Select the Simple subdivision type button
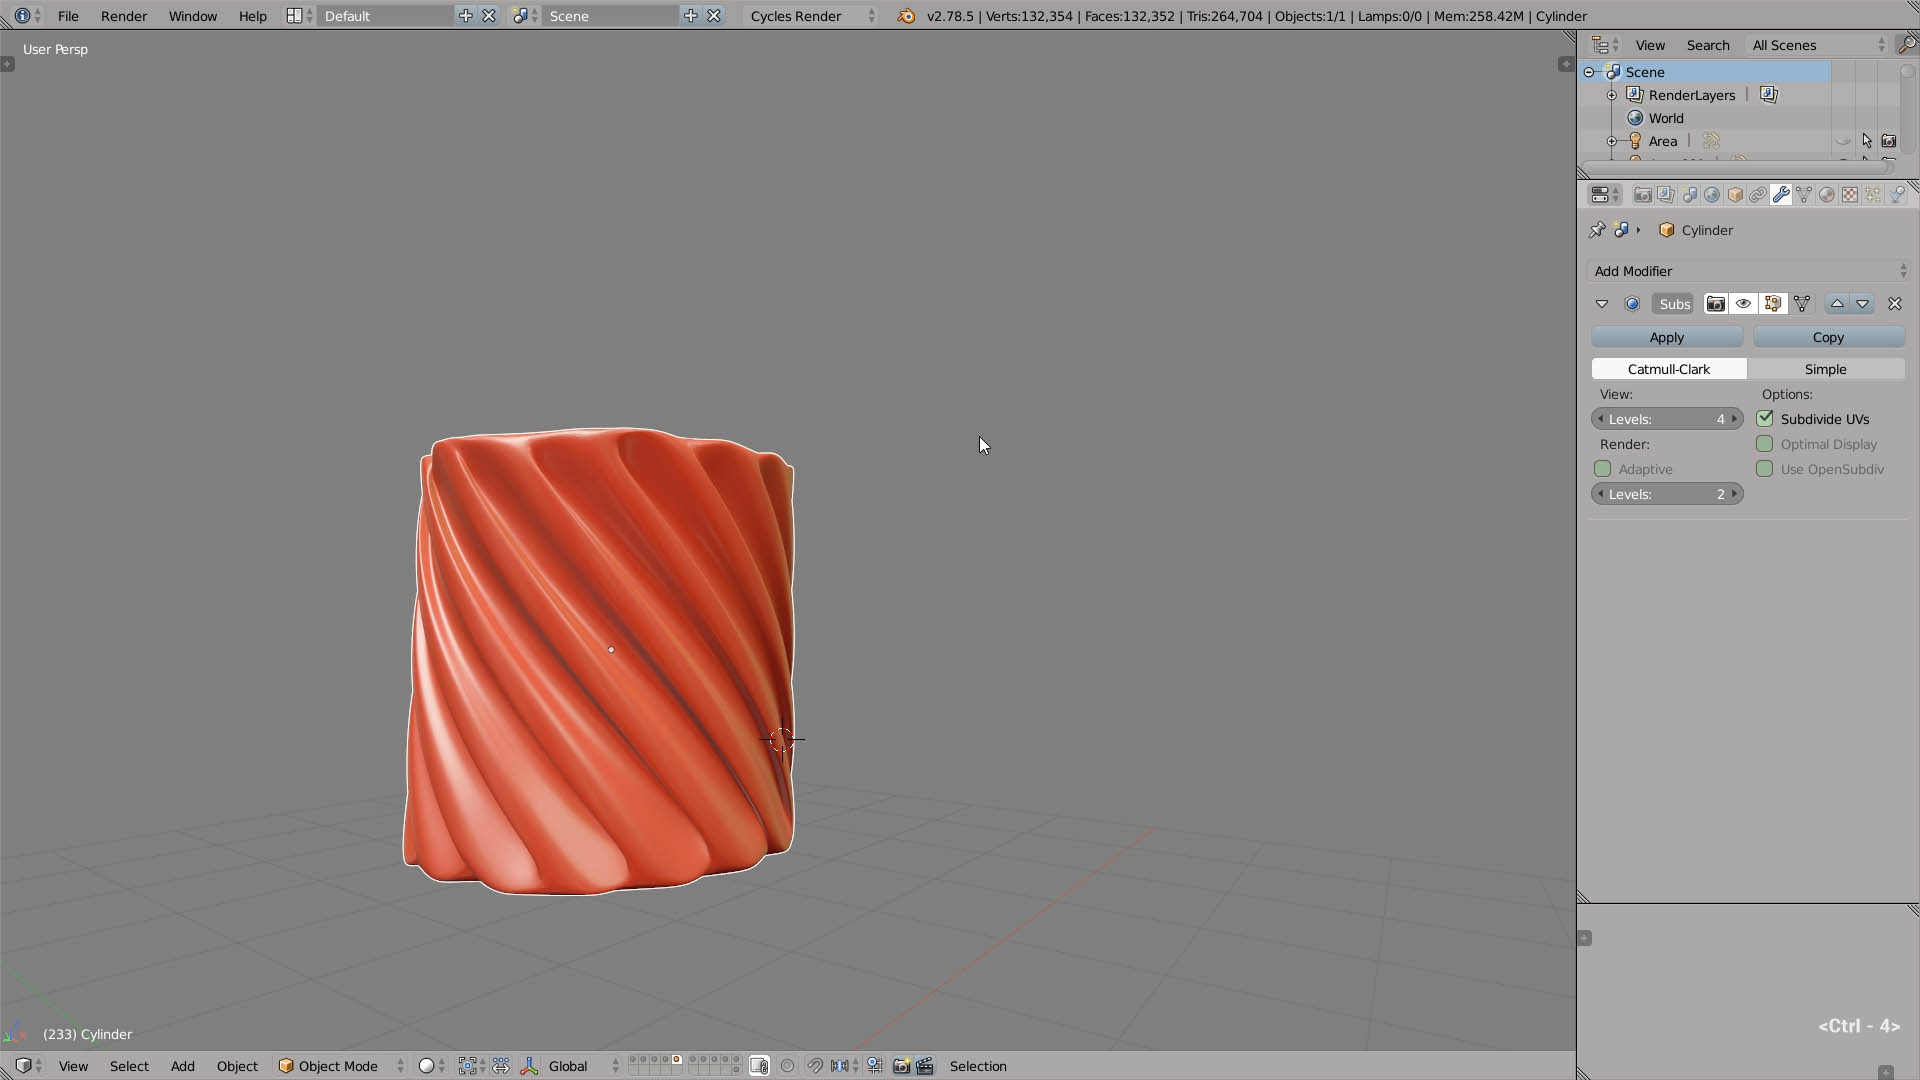 pos(1825,369)
